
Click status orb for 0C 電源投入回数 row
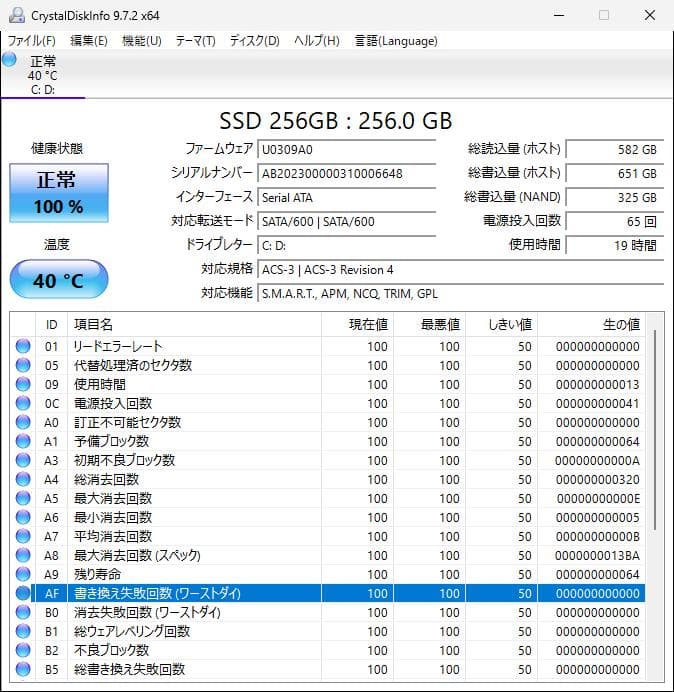coord(23,404)
